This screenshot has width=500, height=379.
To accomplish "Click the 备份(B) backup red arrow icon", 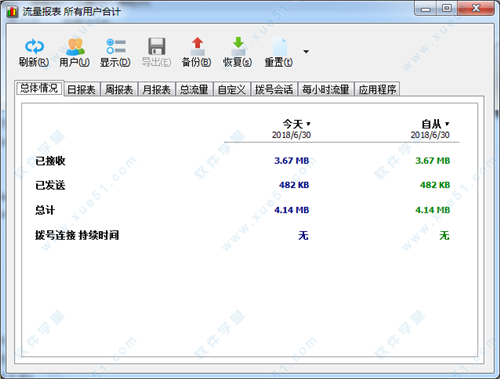I will tap(197, 46).
